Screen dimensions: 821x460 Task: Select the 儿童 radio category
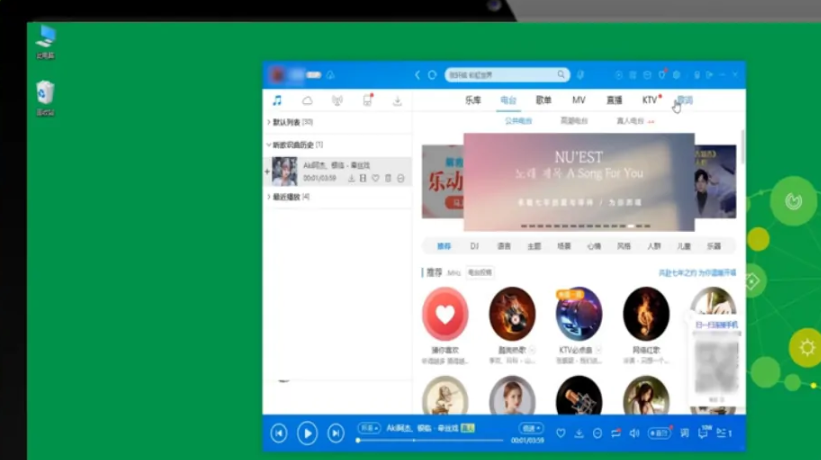pyautogui.click(x=684, y=246)
